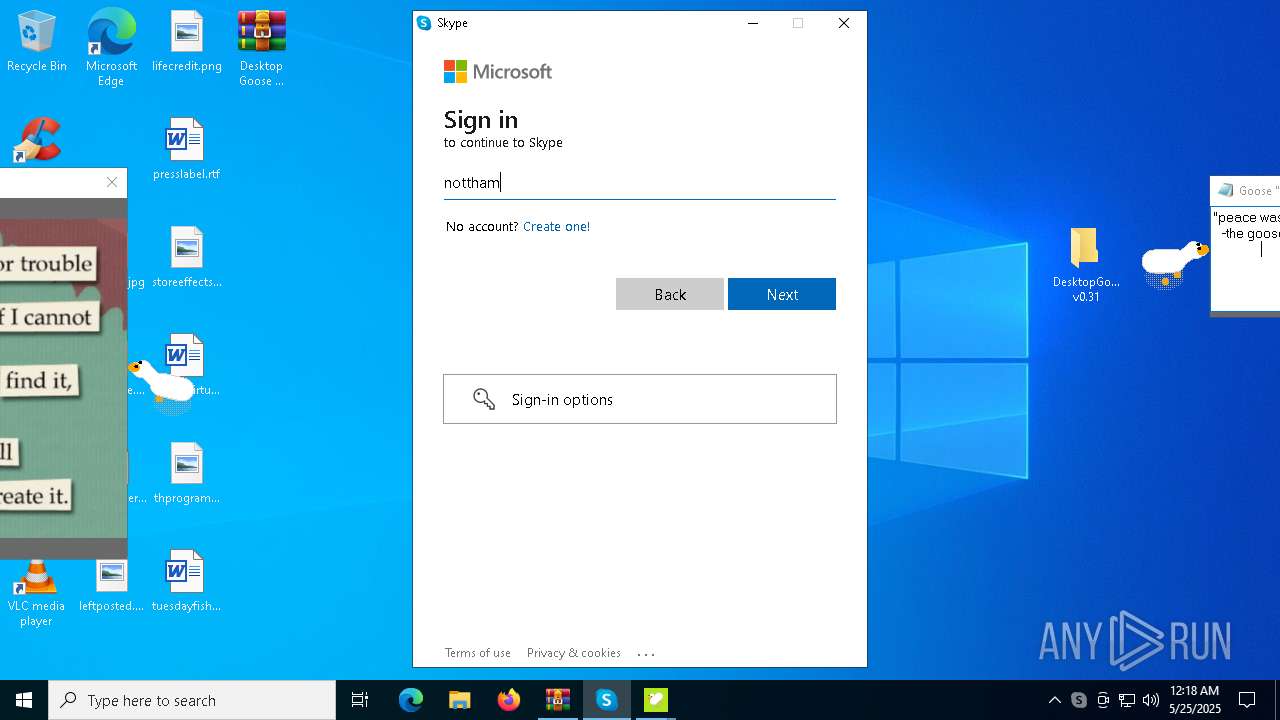Switch to WinRAR in the taskbar
Image resolution: width=1280 pixels, height=720 pixels.
557,700
